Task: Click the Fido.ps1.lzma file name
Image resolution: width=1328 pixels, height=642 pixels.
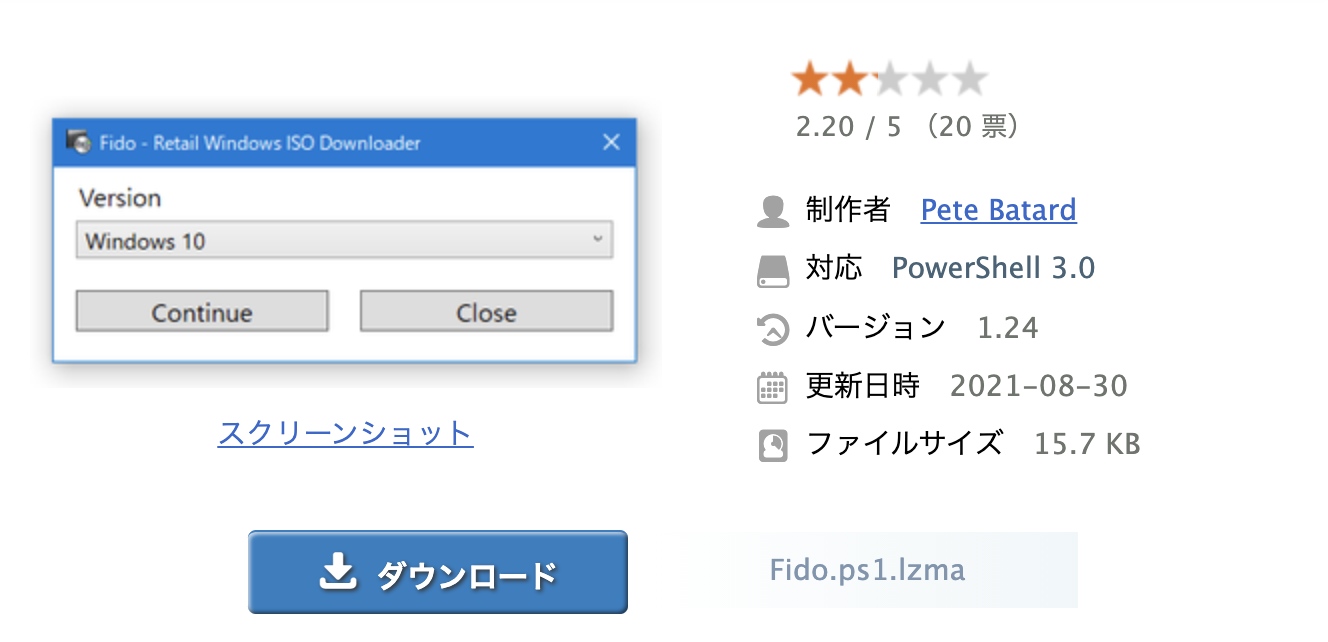Action: tap(867, 570)
